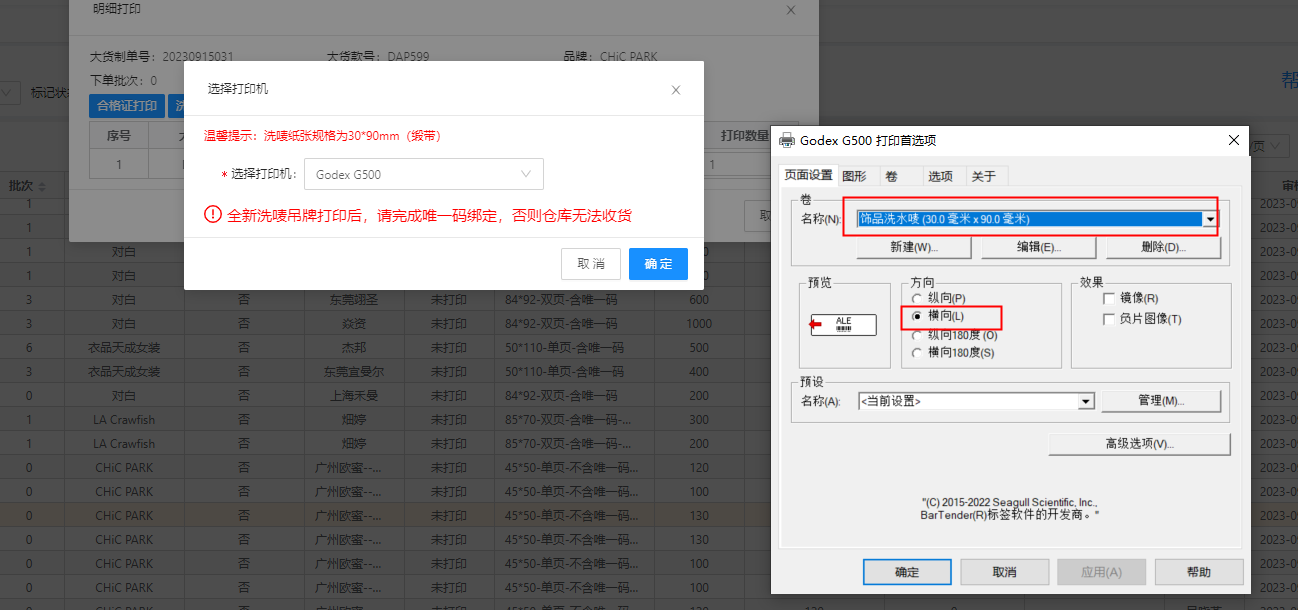Close the 选择打印机 dialog with X icon
The width and height of the screenshot is (1298, 610).
click(x=676, y=90)
